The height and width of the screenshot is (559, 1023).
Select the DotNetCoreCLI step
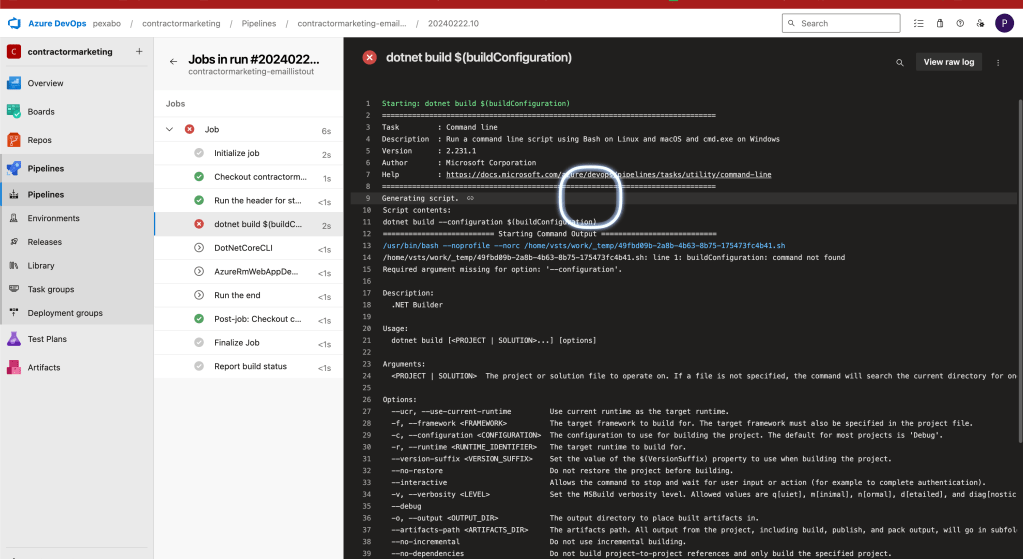[249, 248]
